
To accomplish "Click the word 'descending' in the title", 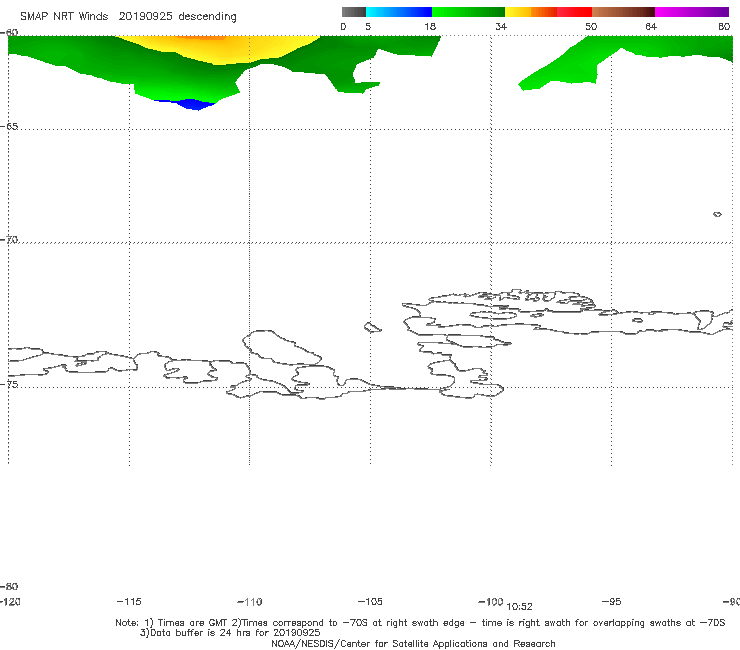I will (207, 17).
